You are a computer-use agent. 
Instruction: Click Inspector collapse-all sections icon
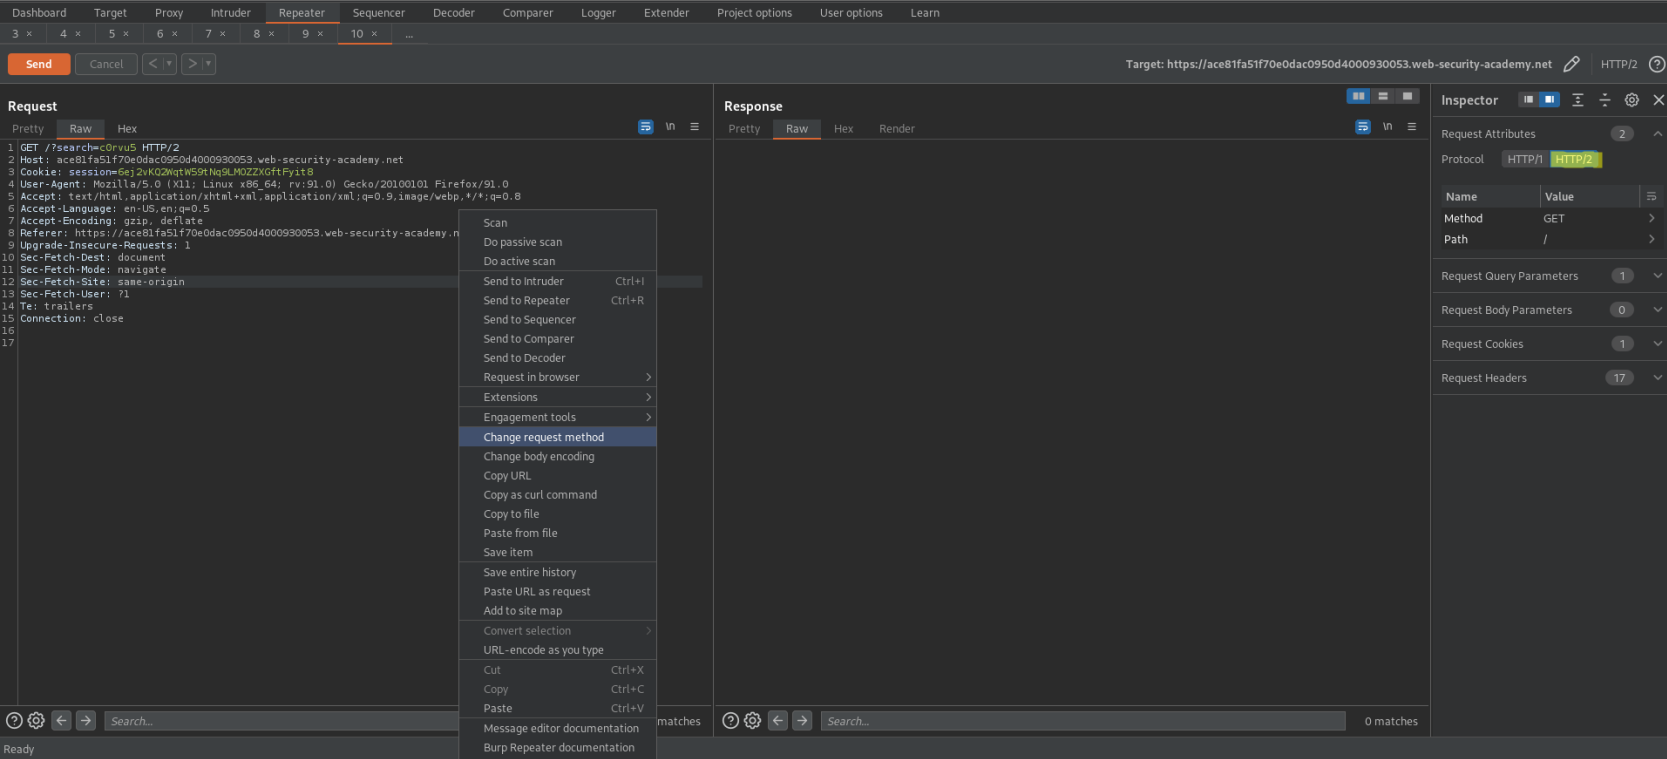point(1604,100)
